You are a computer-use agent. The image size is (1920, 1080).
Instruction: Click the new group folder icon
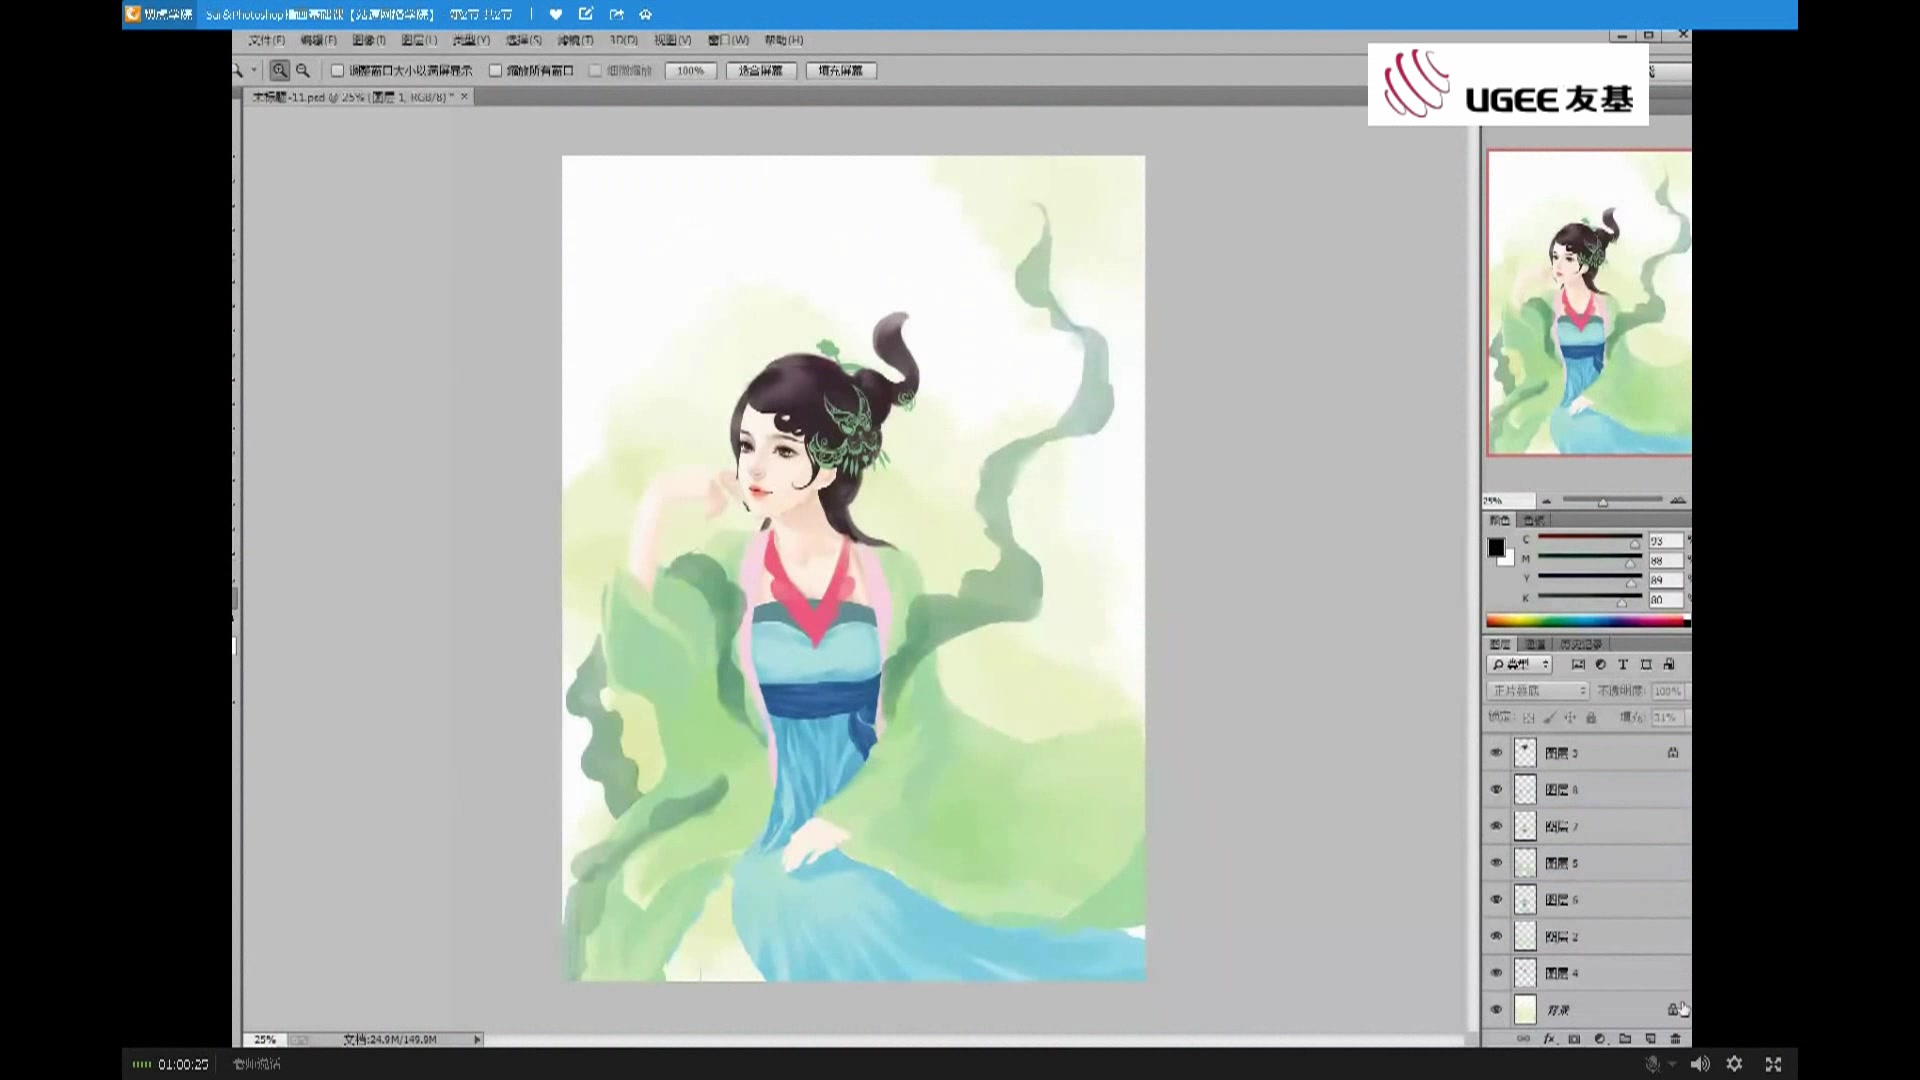point(1625,1039)
